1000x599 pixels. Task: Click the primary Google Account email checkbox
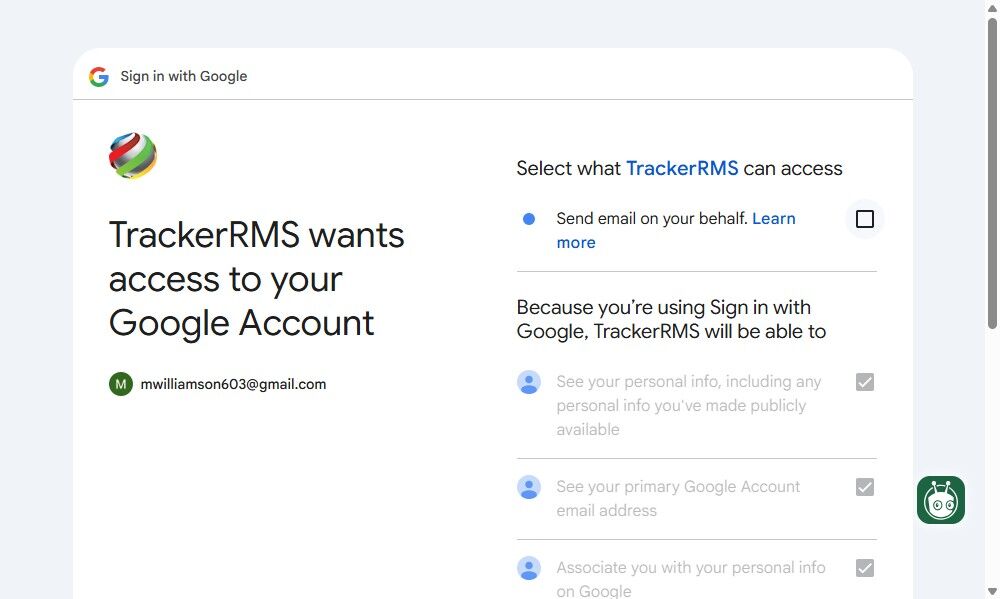click(x=865, y=487)
